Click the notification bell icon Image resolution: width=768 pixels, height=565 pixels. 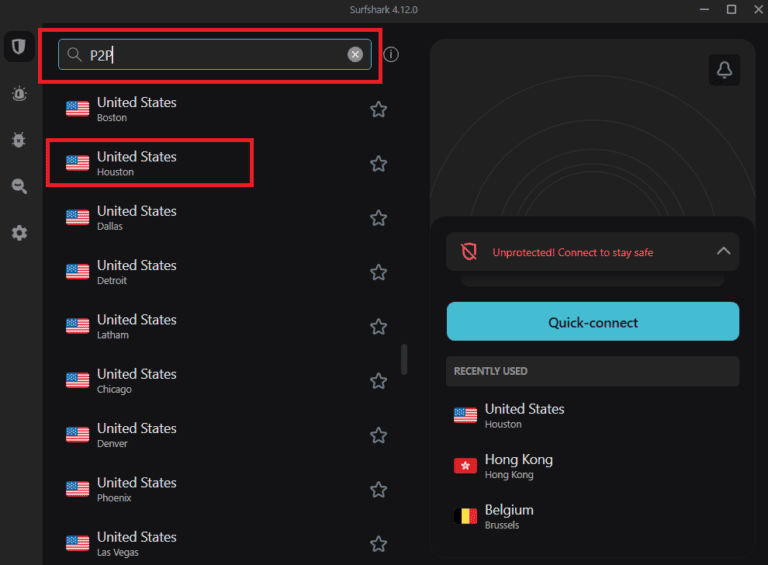724,70
